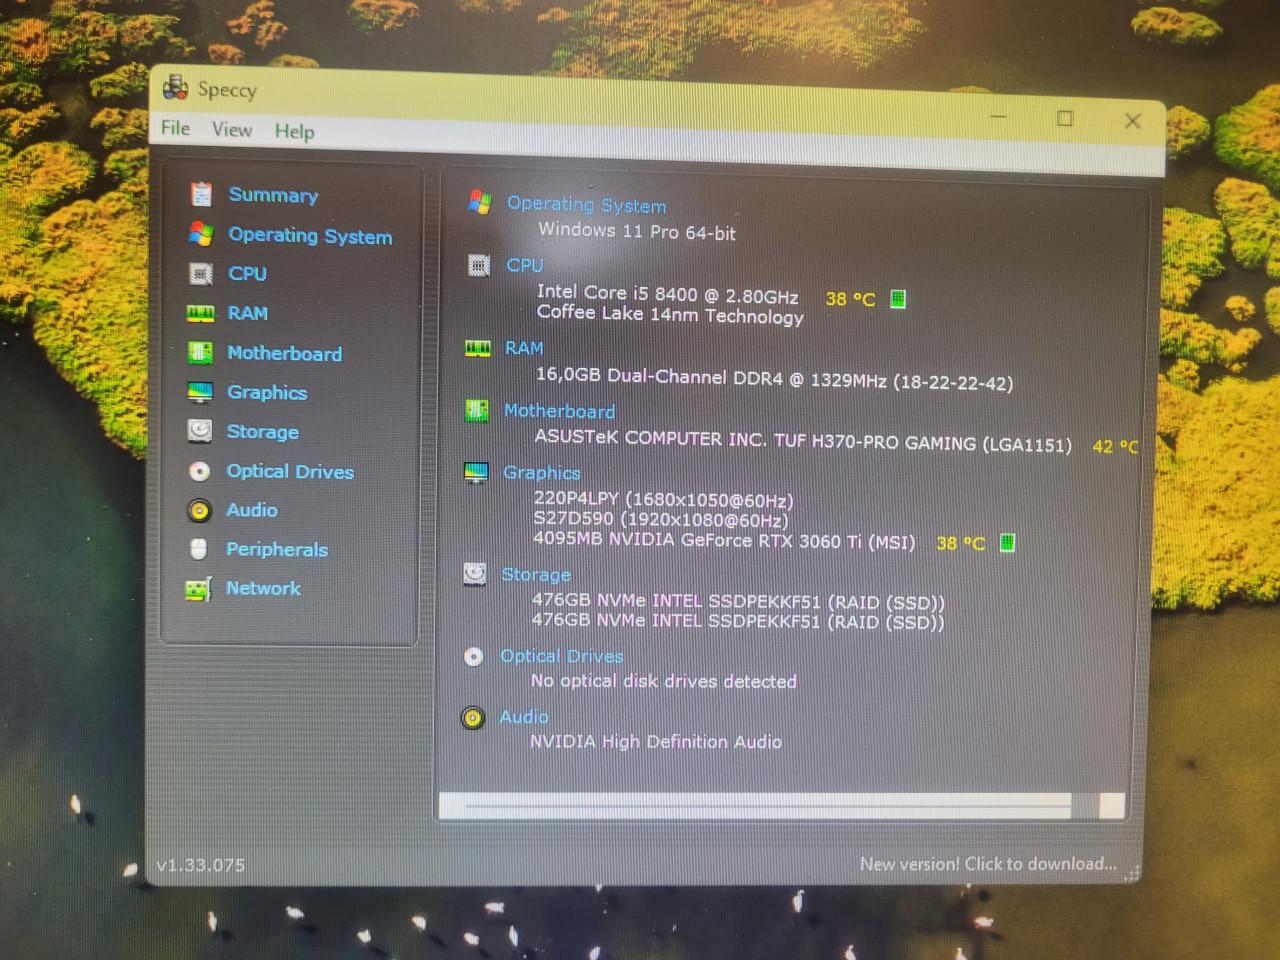The width and height of the screenshot is (1280, 960).
Task: Click the Network icon in sidebar
Action: point(198,589)
